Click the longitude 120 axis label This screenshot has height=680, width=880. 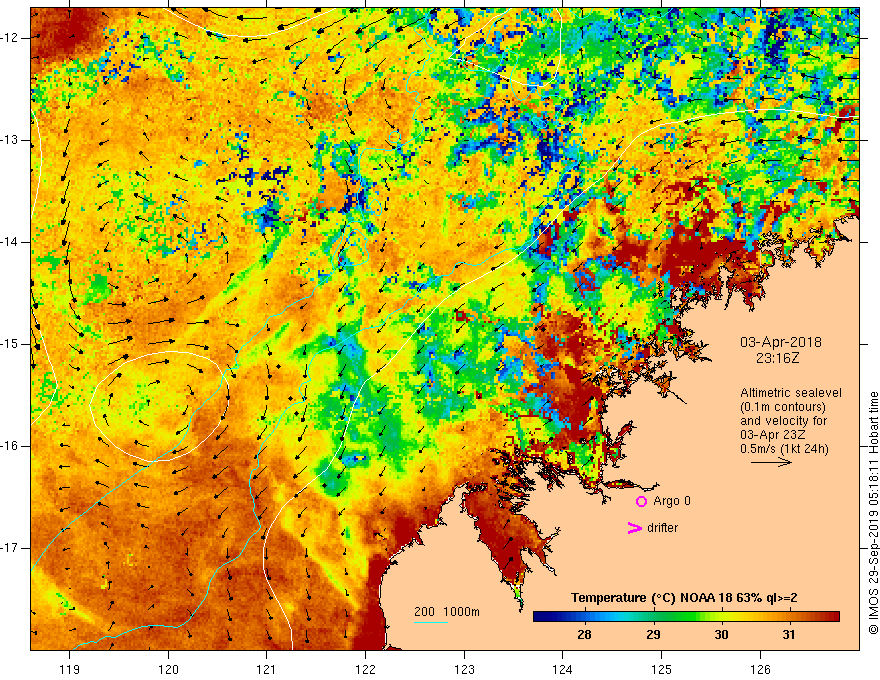tap(168, 669)
